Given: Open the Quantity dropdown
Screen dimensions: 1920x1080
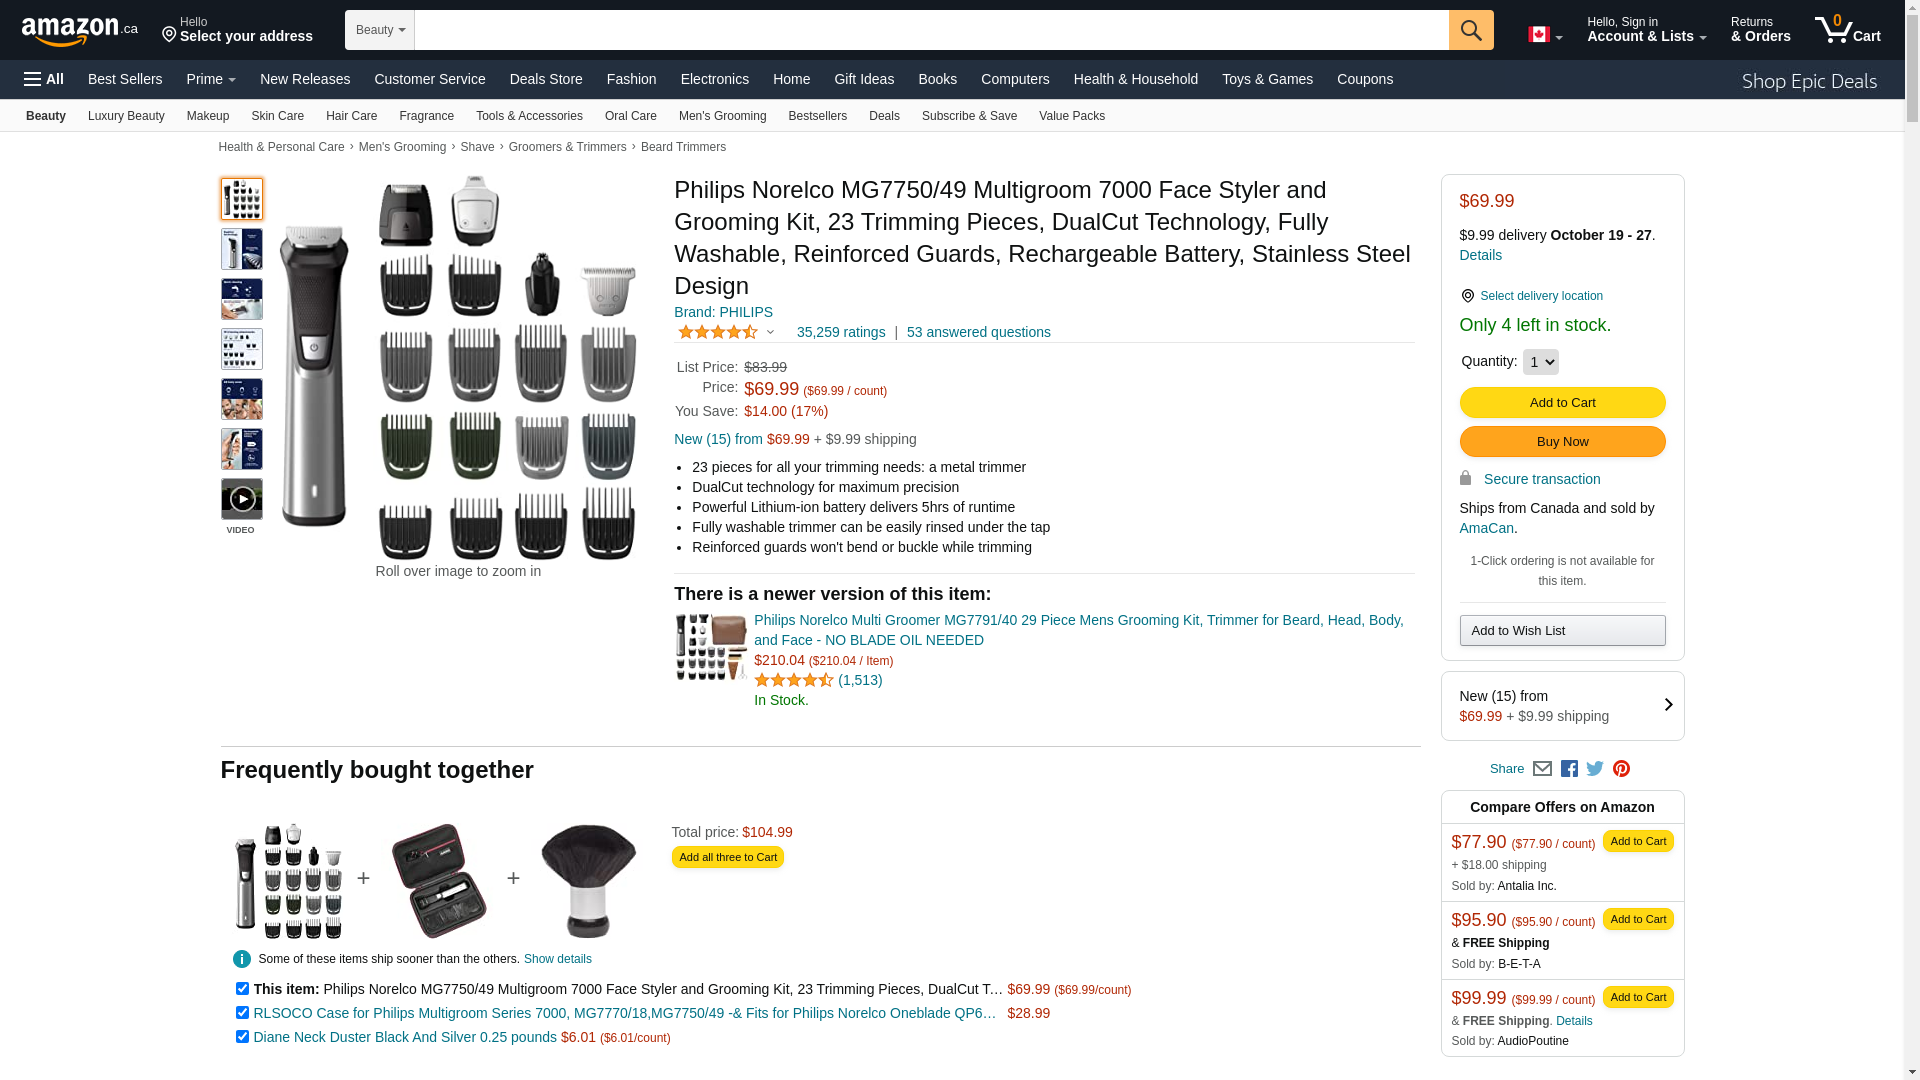Looking at the screenshot, I should pyautogui.click(x=1540, y=362).
